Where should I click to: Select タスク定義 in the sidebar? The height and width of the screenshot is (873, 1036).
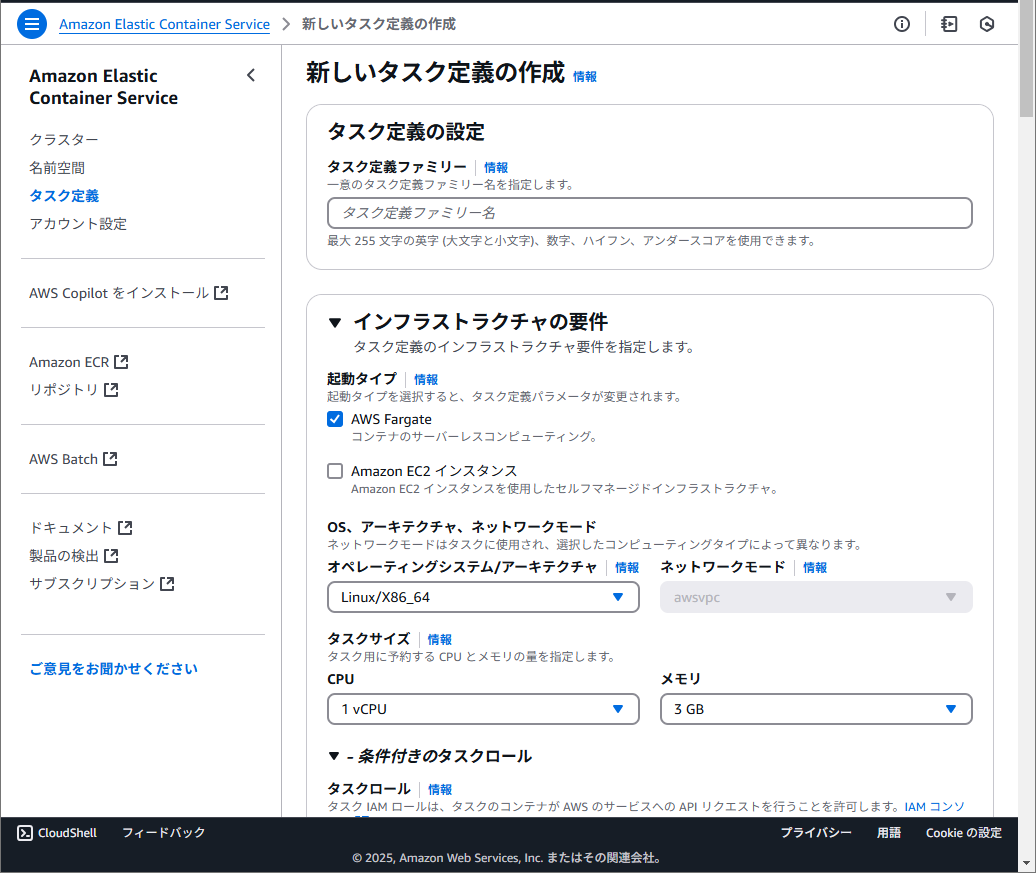tap(64, 196)
